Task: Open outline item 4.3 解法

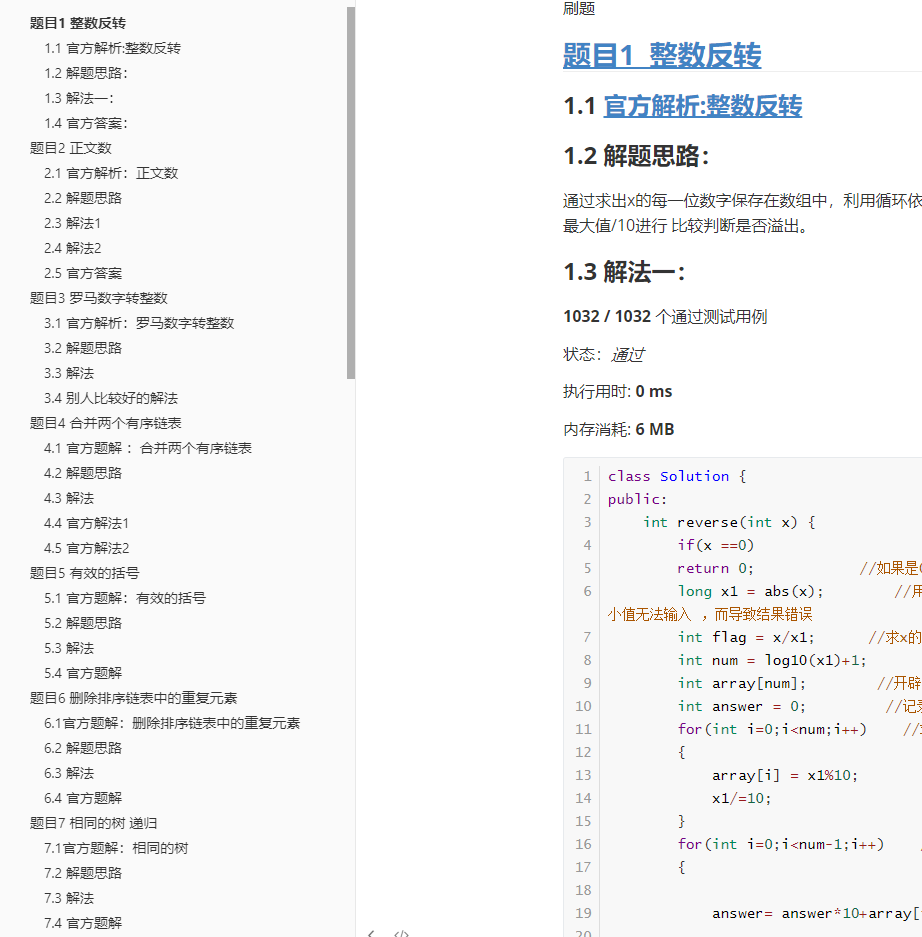Action: (x=69, y=499)
